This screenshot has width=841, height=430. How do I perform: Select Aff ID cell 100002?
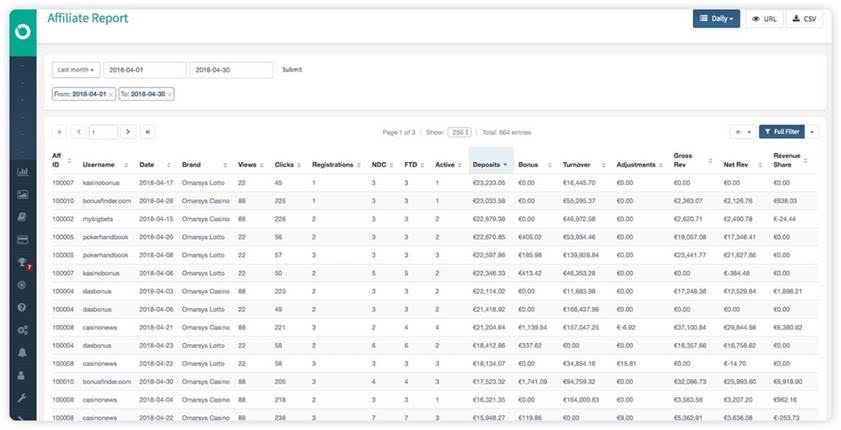pyautogui.click(x=63, y=219)
